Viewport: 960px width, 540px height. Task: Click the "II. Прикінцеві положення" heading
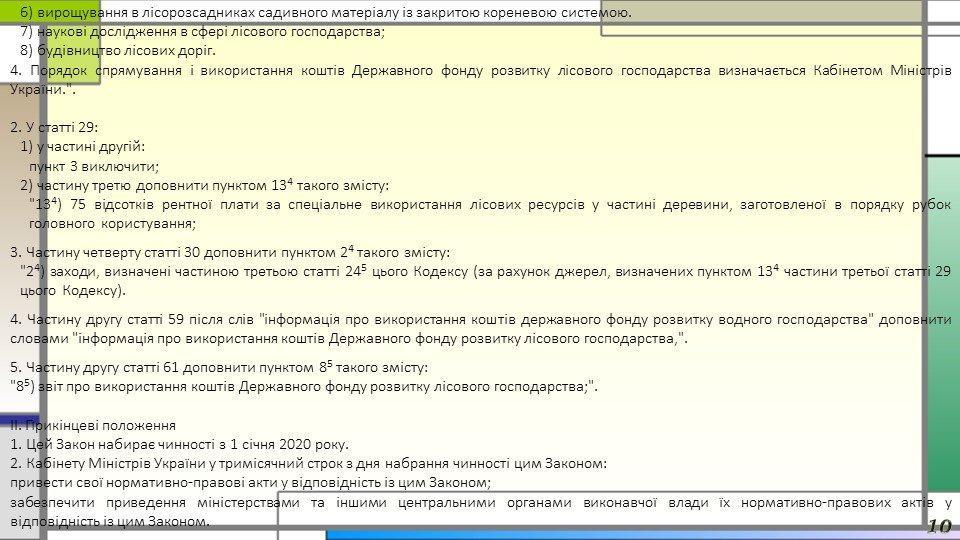click(x=92, y=424)
